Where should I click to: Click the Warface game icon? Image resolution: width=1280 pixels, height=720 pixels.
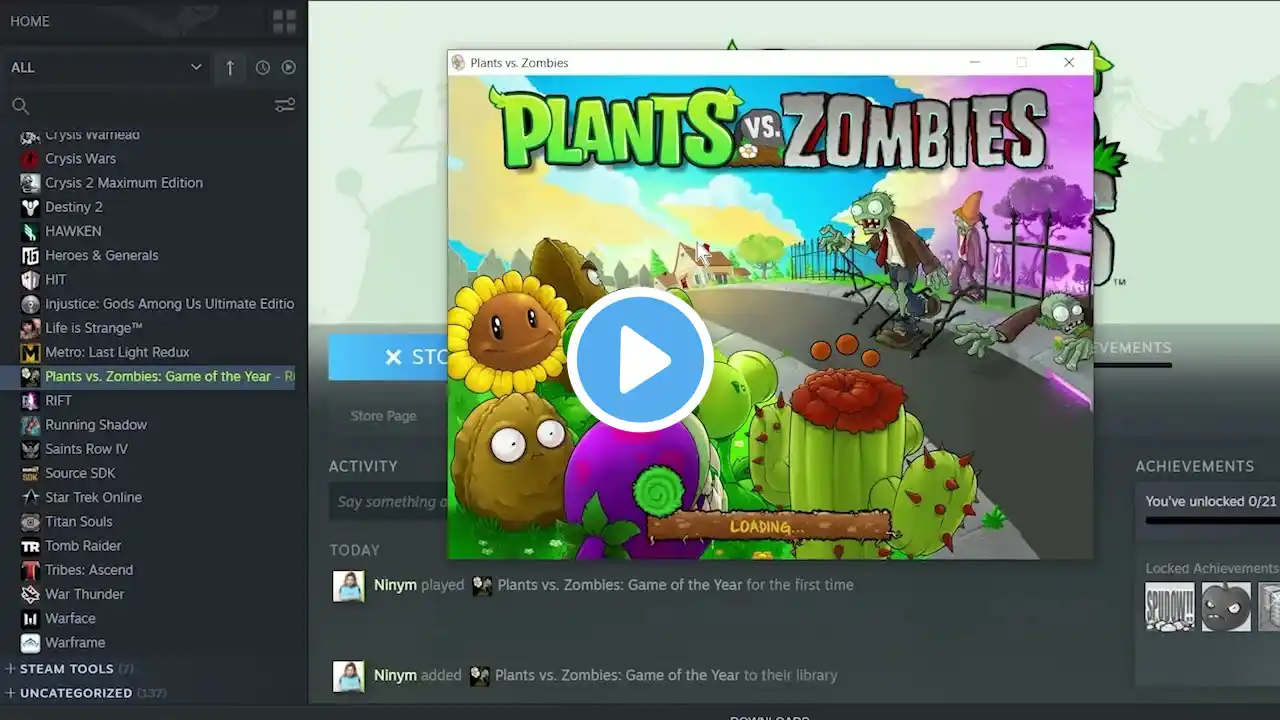click(30, 618)
